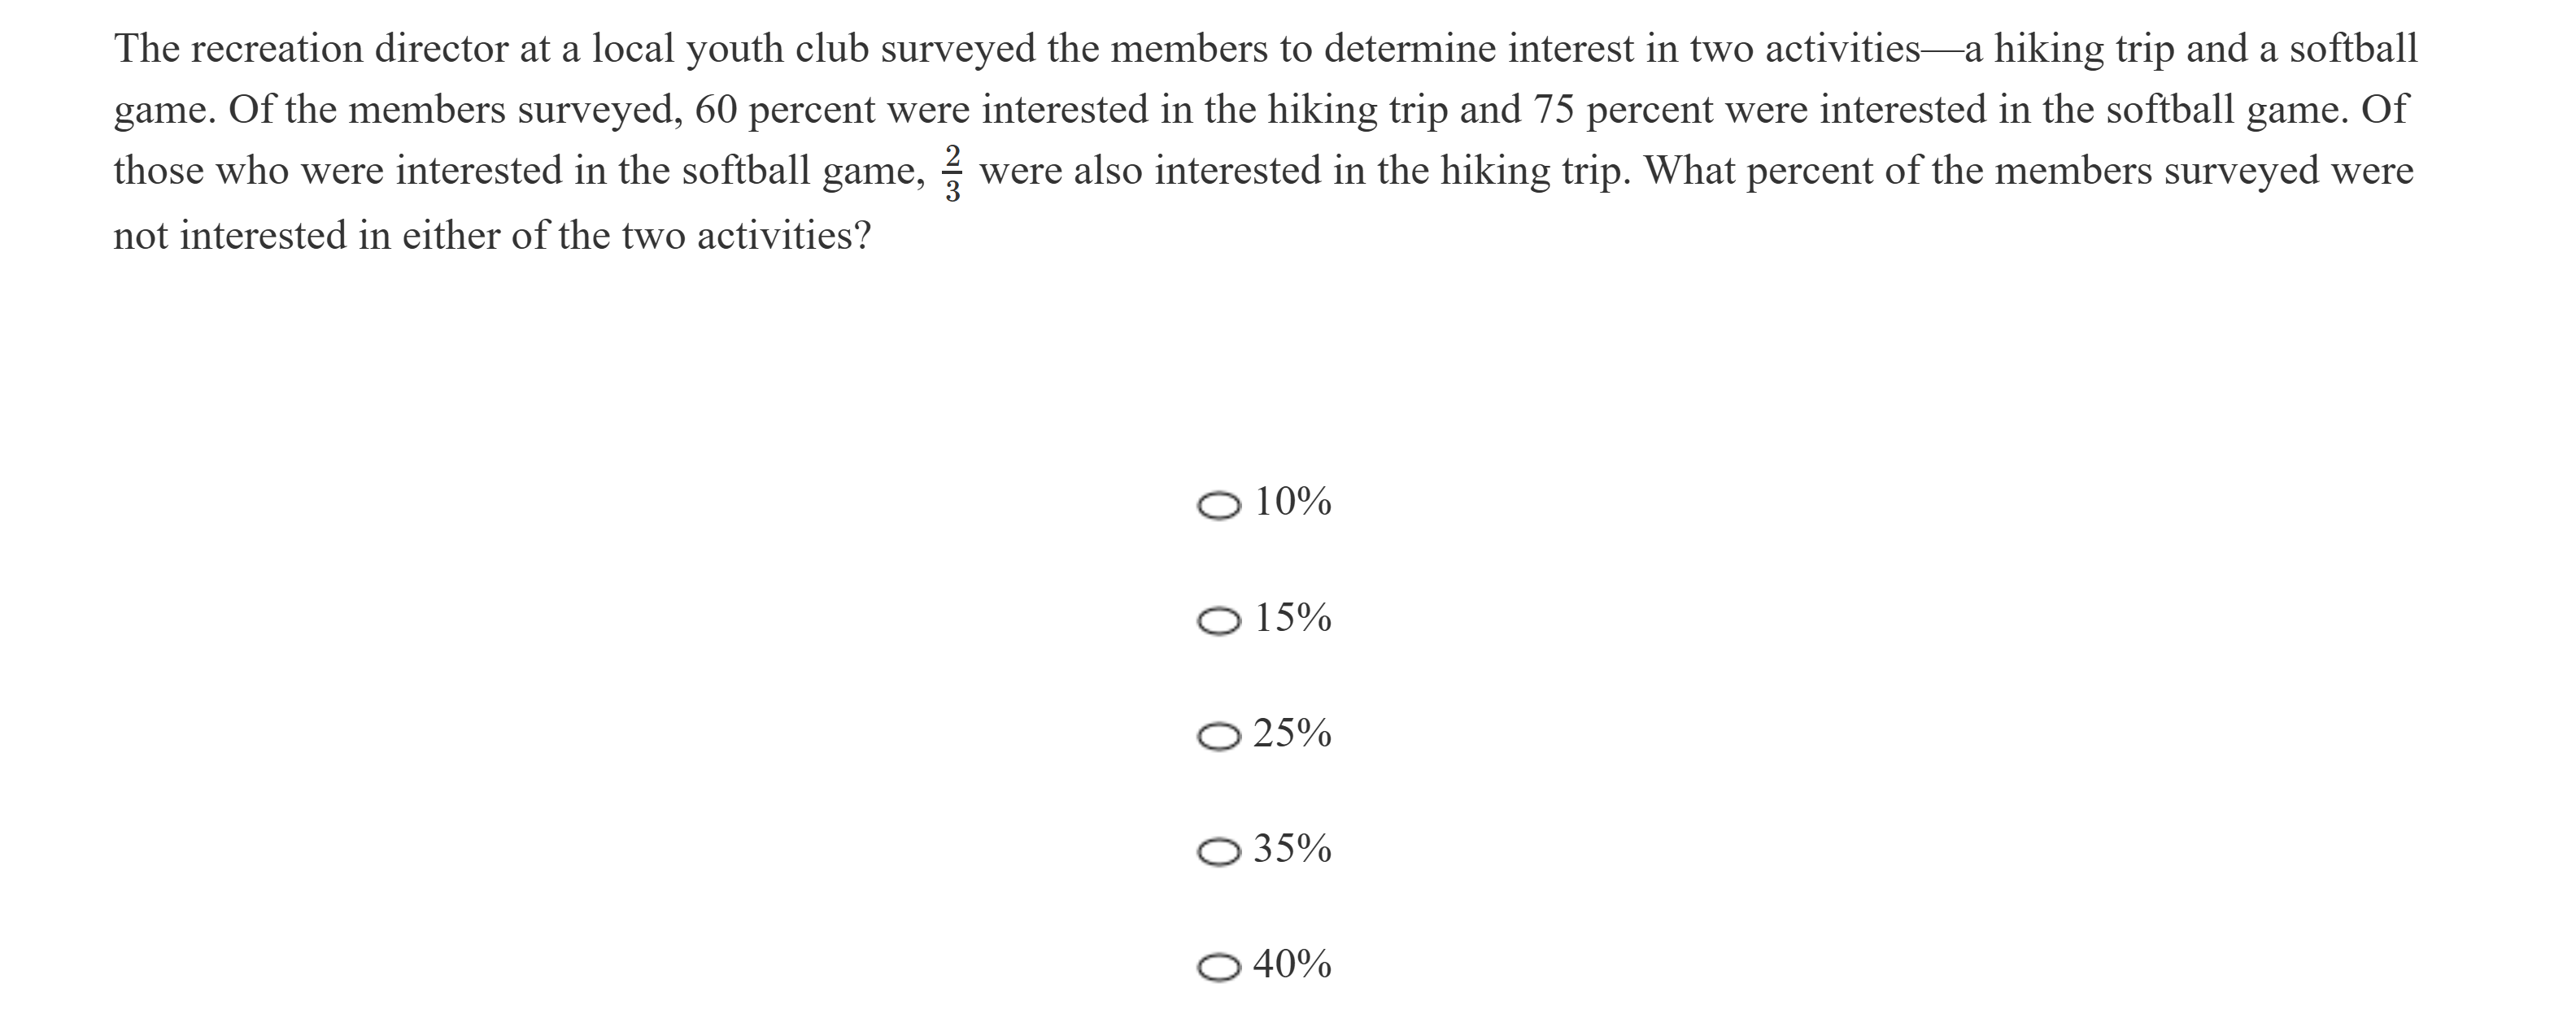Click the "75" number in the question
This screenshot has height=1018, width=2576.
1555,110
